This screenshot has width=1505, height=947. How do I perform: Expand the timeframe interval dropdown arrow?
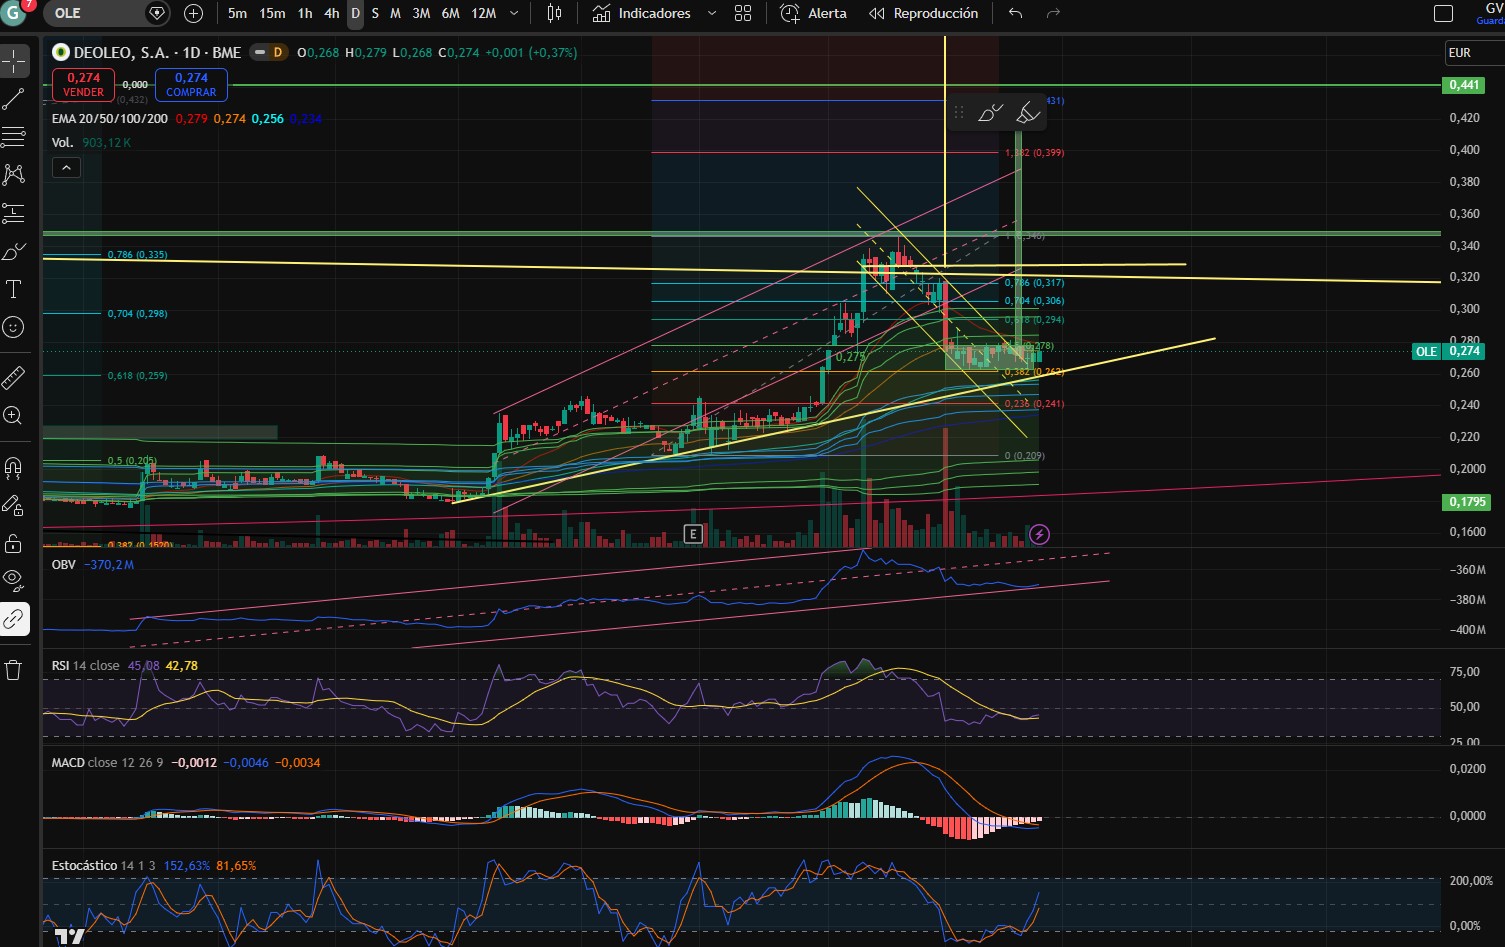tap(514, 13)
